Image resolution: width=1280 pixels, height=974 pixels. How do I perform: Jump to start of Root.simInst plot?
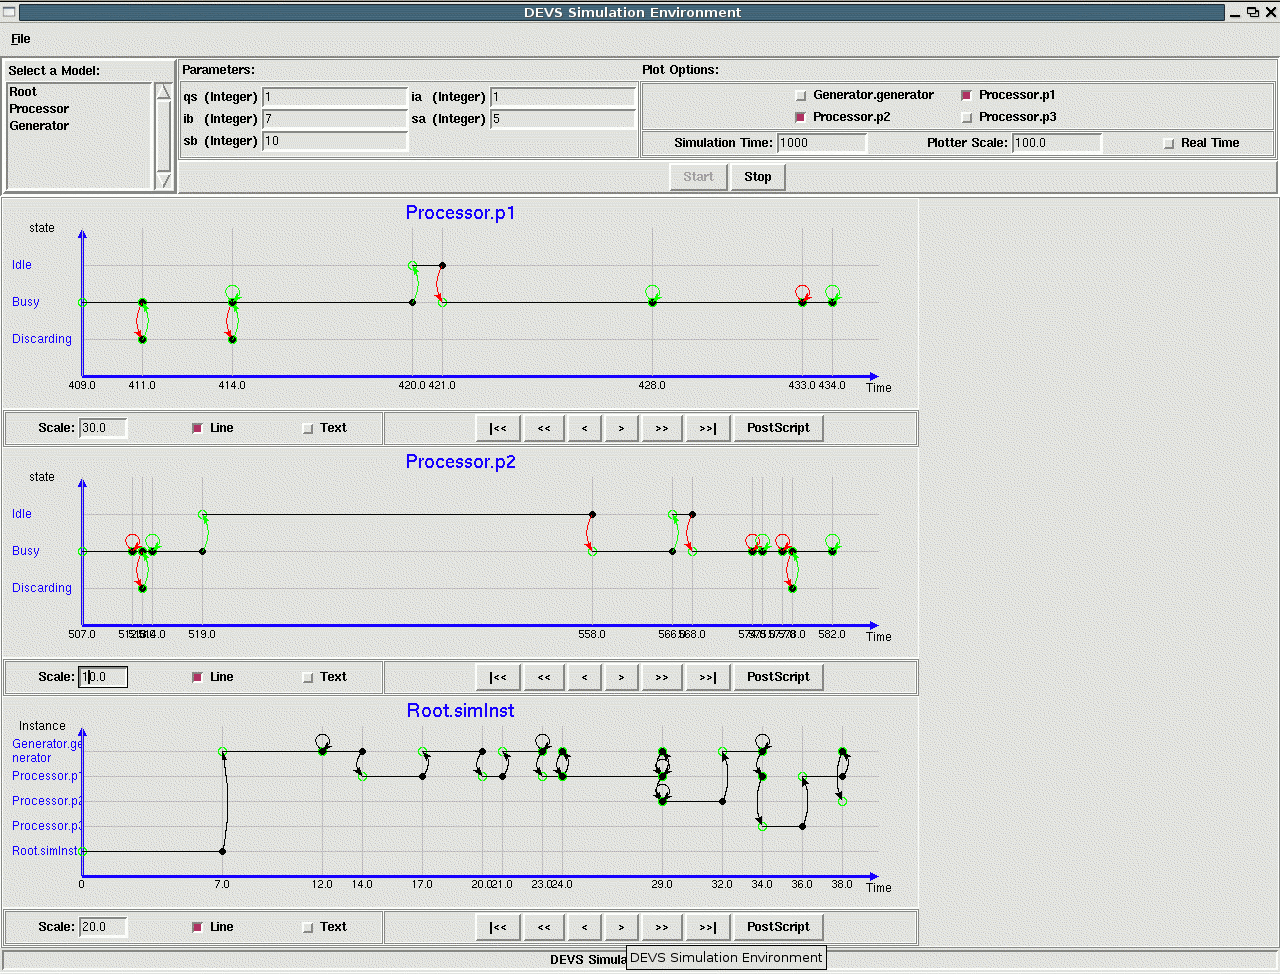pos(498,927)
